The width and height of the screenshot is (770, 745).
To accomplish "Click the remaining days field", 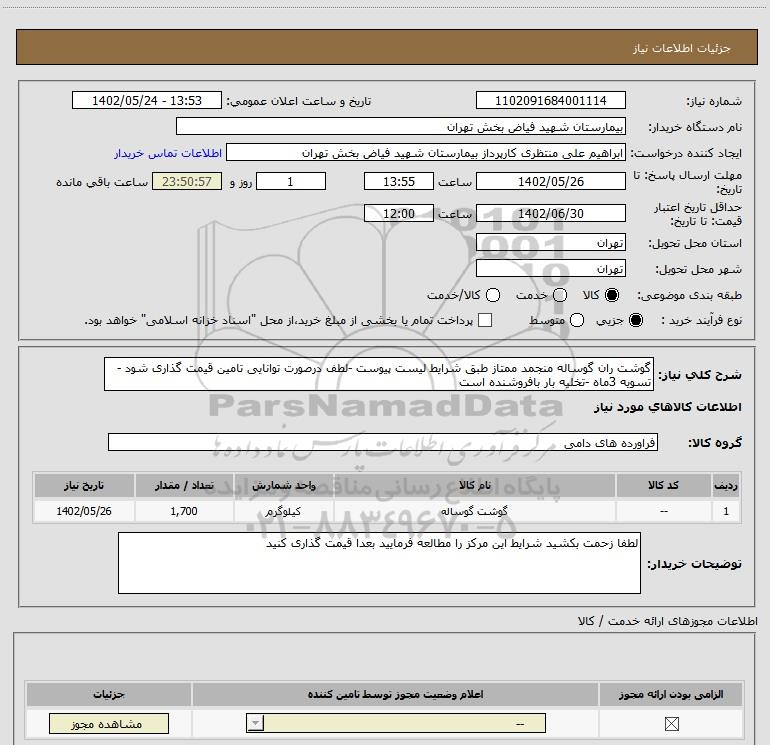I will [x=291, y=181].
